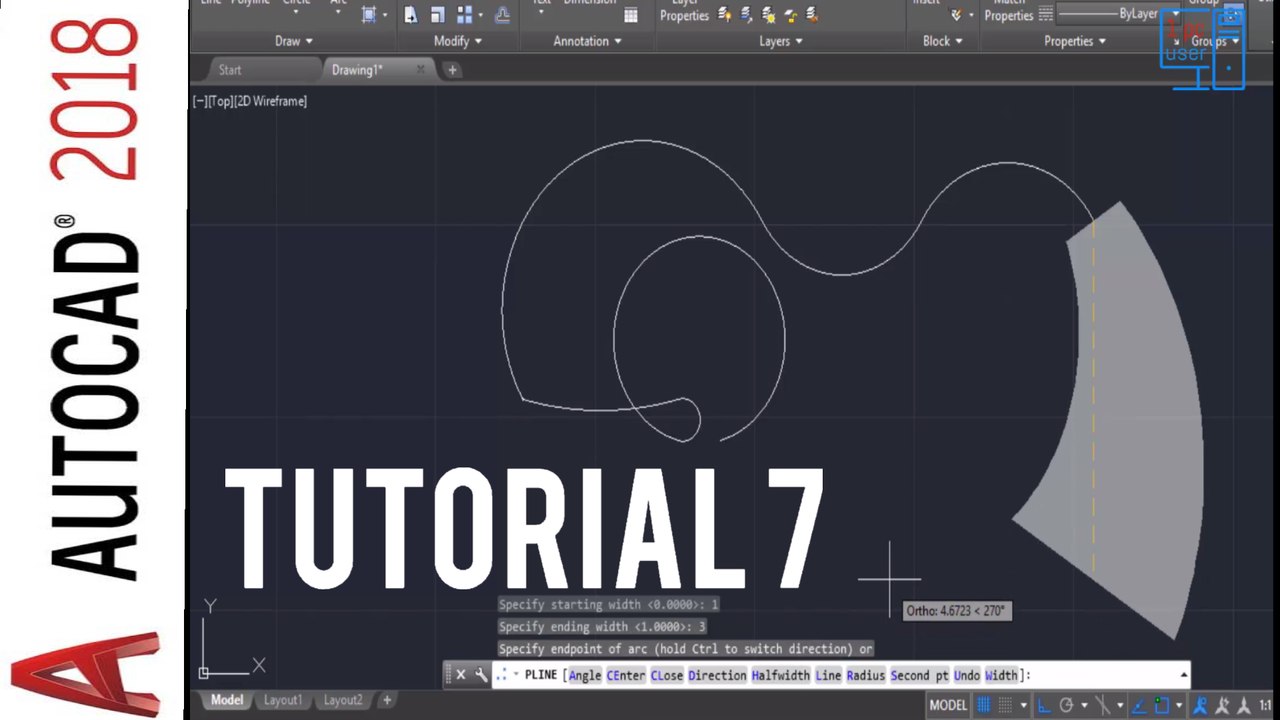Click the polar tracking icon
Viewport: 1280px width, 720px height.
coord(1067,705)
